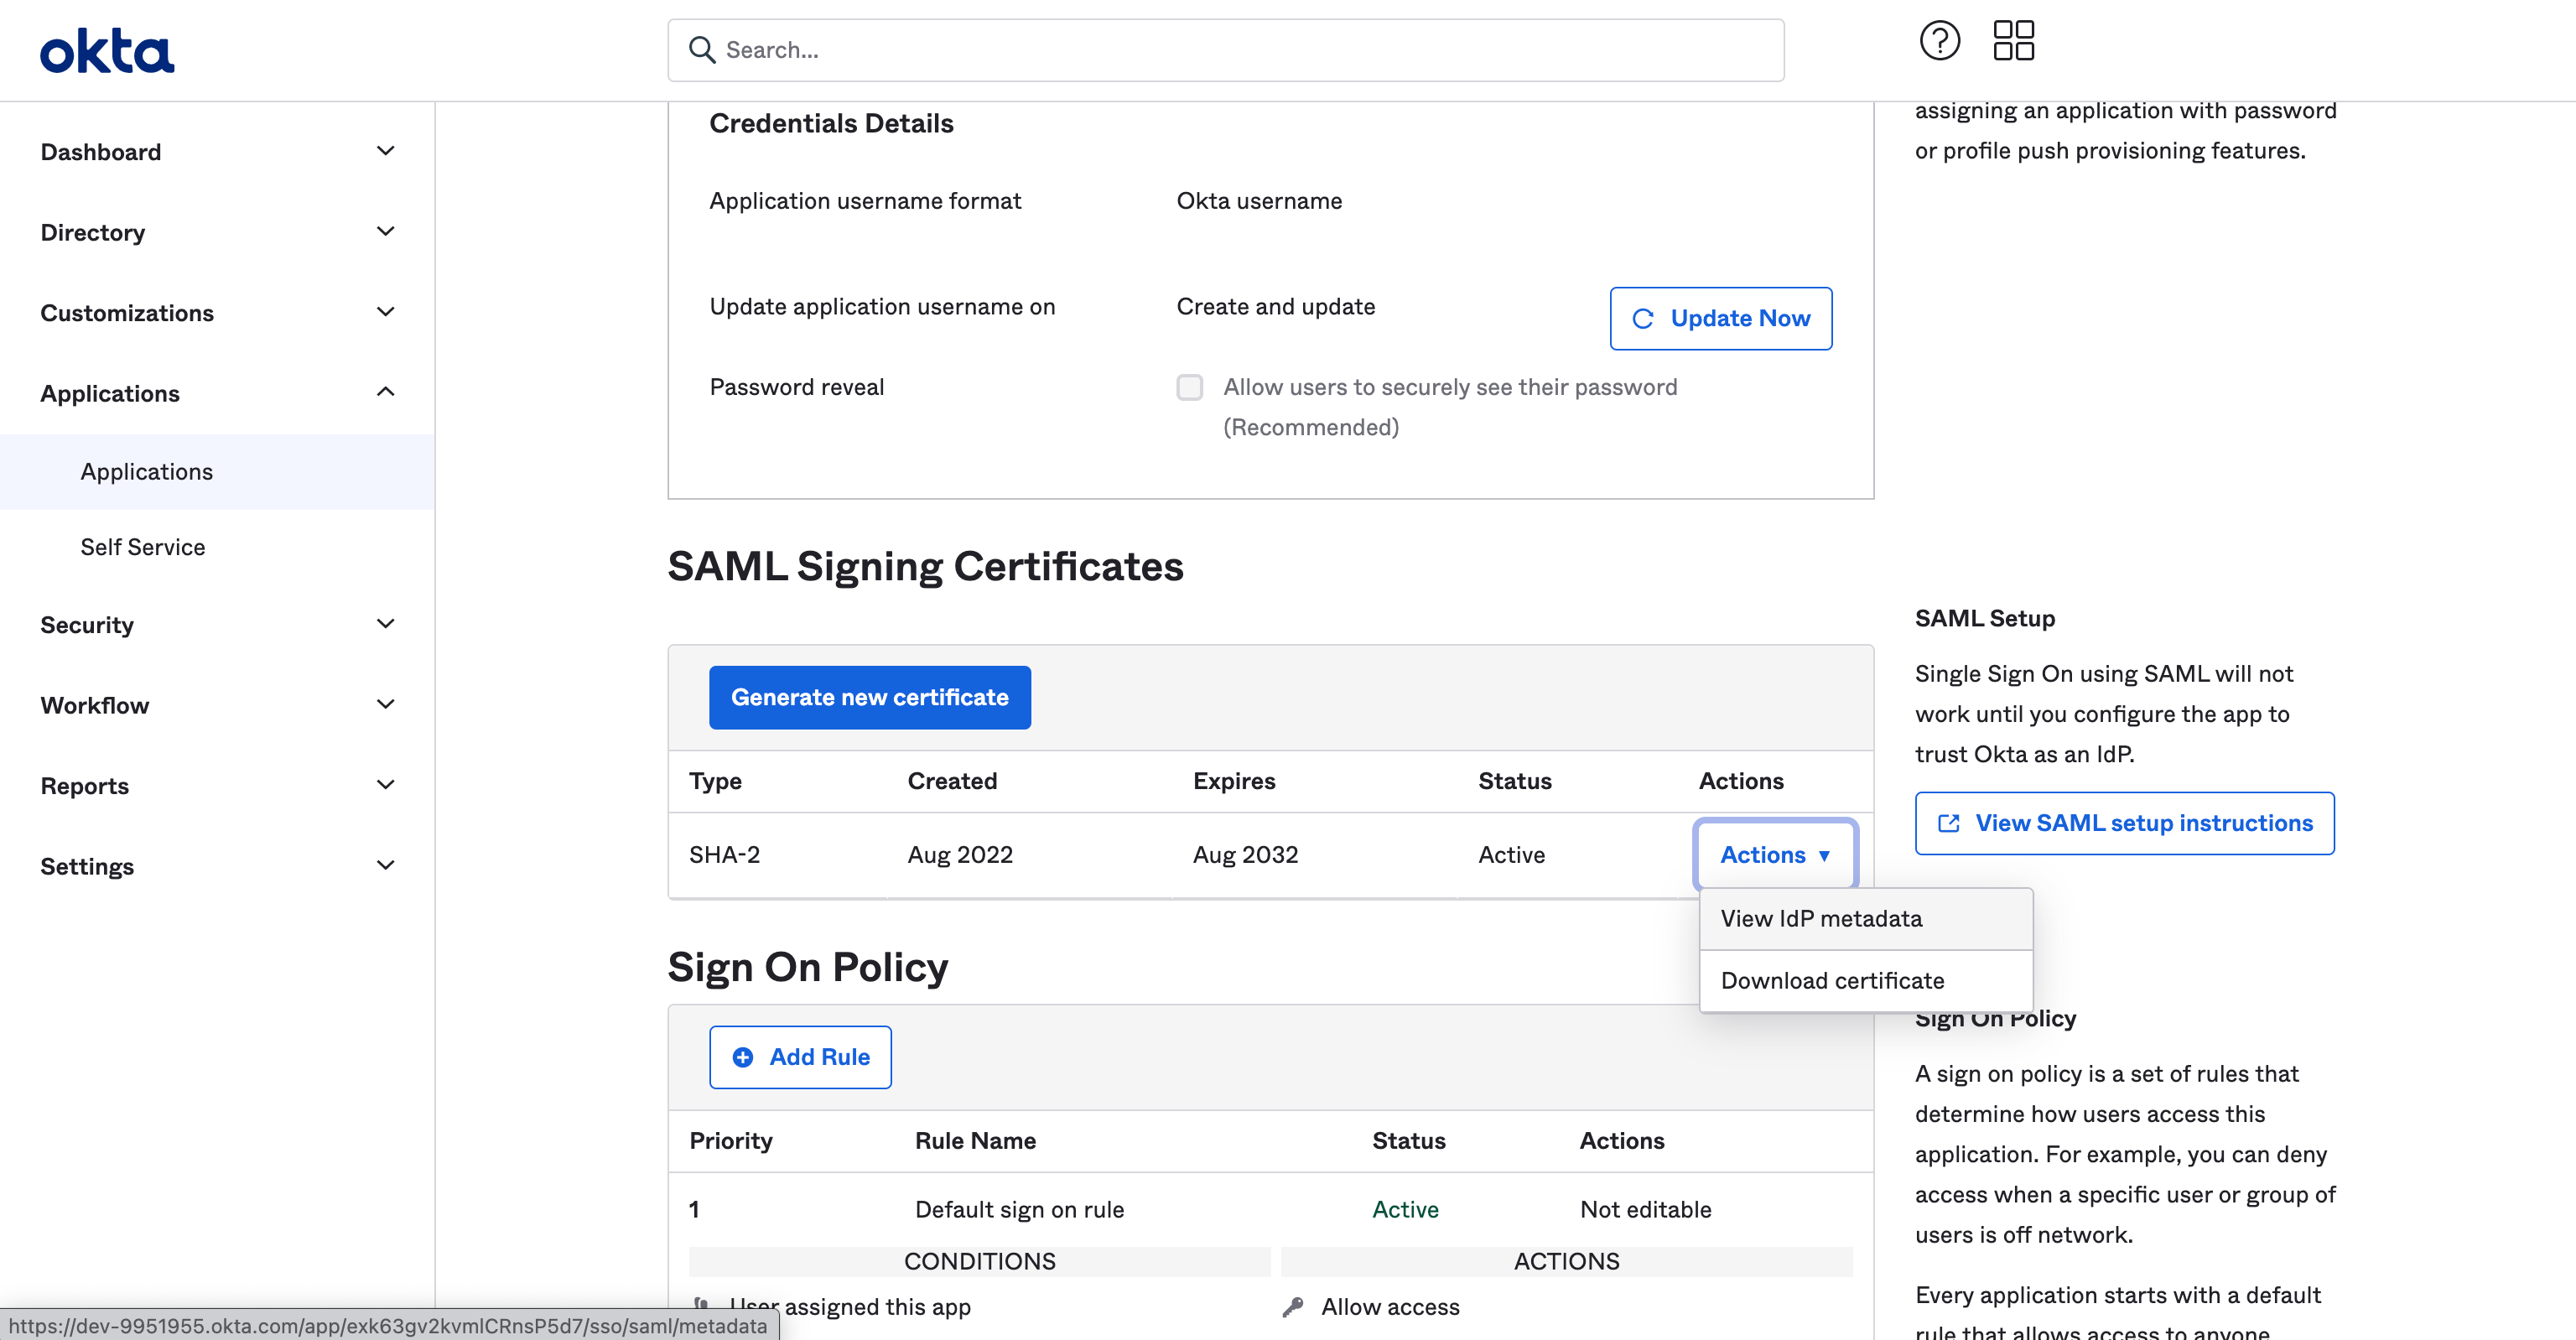Open the apps grid icon
This screenshot has width=2576, height=1340.
pyautogui.click(x=2013, y=41)
